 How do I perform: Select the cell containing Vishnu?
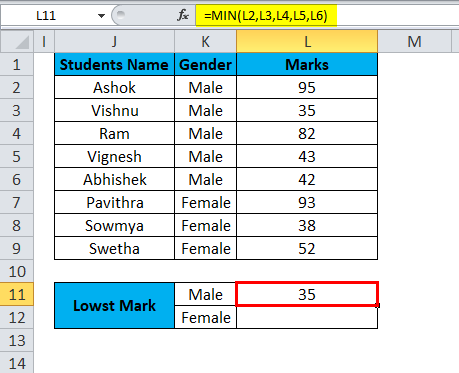click(114, 110)
